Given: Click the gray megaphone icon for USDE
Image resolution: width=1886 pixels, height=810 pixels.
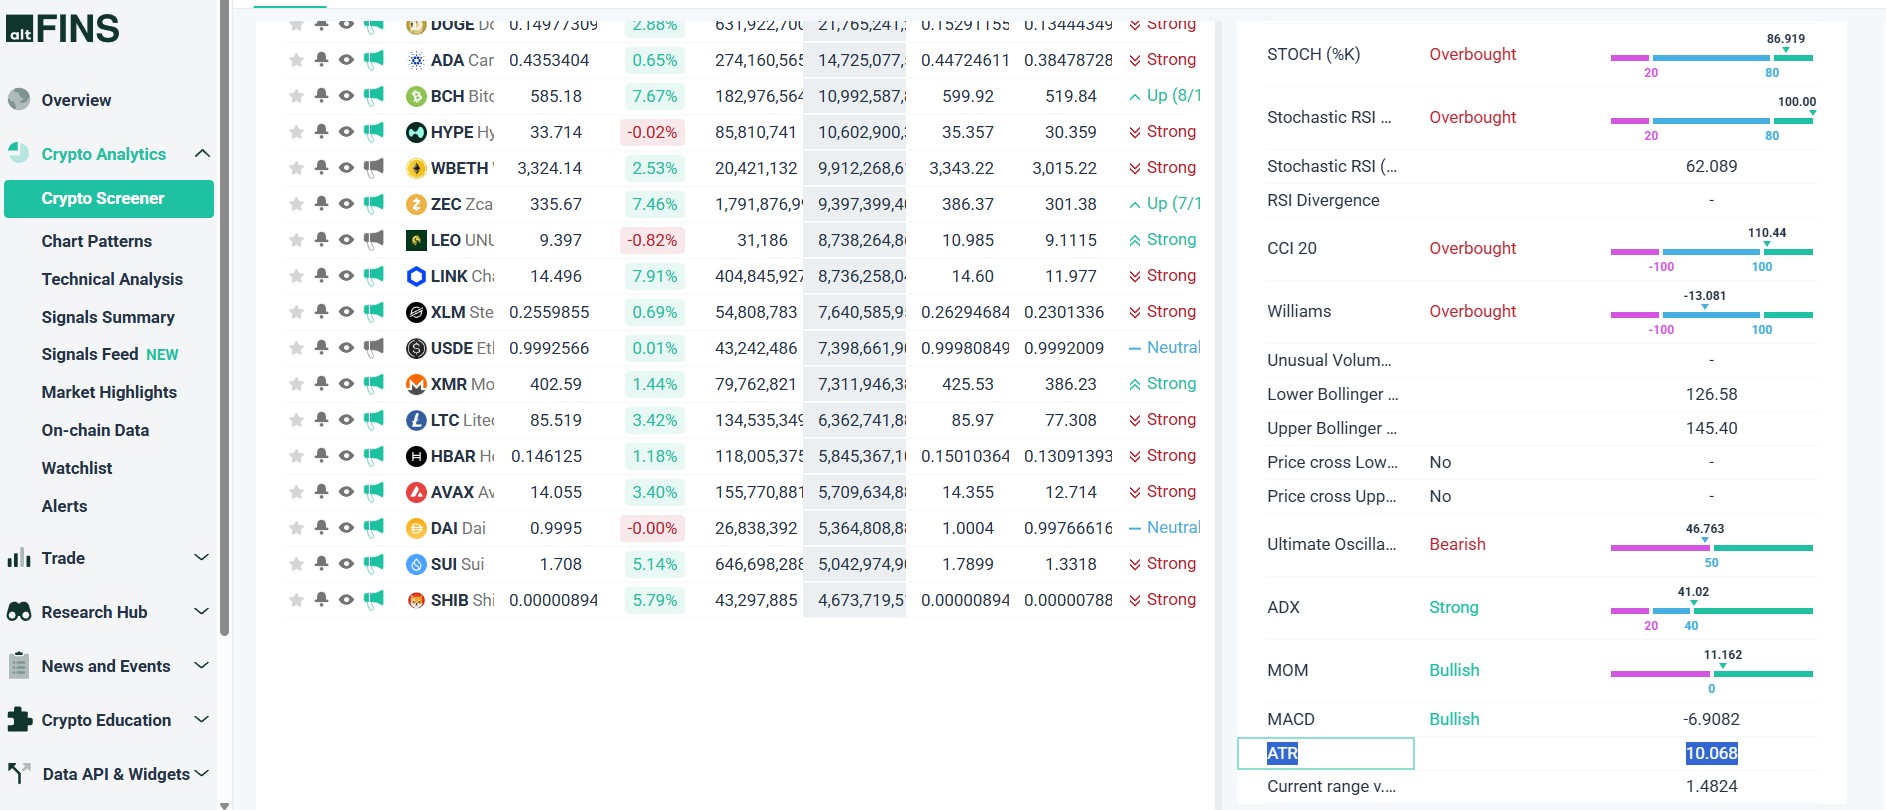Looking at the screenshot, I should (373, 347).
